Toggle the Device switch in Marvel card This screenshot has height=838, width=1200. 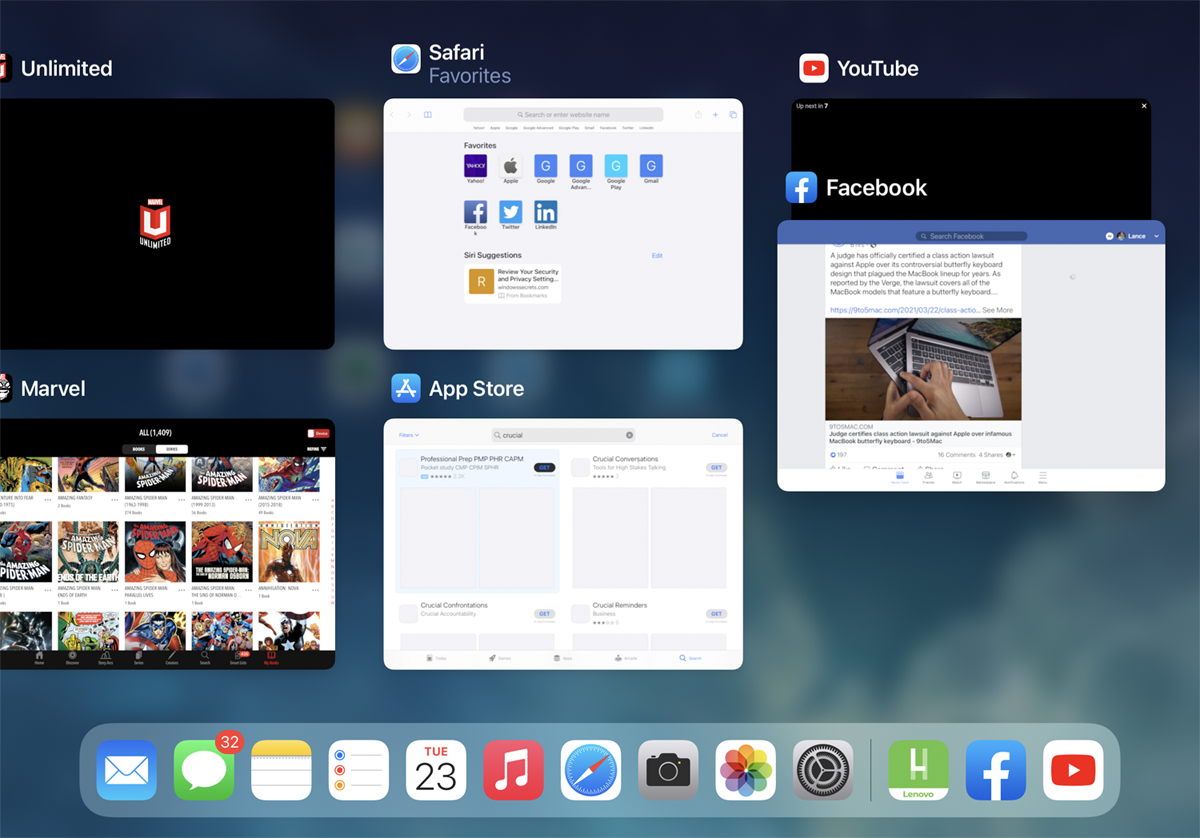click(318, 433)
